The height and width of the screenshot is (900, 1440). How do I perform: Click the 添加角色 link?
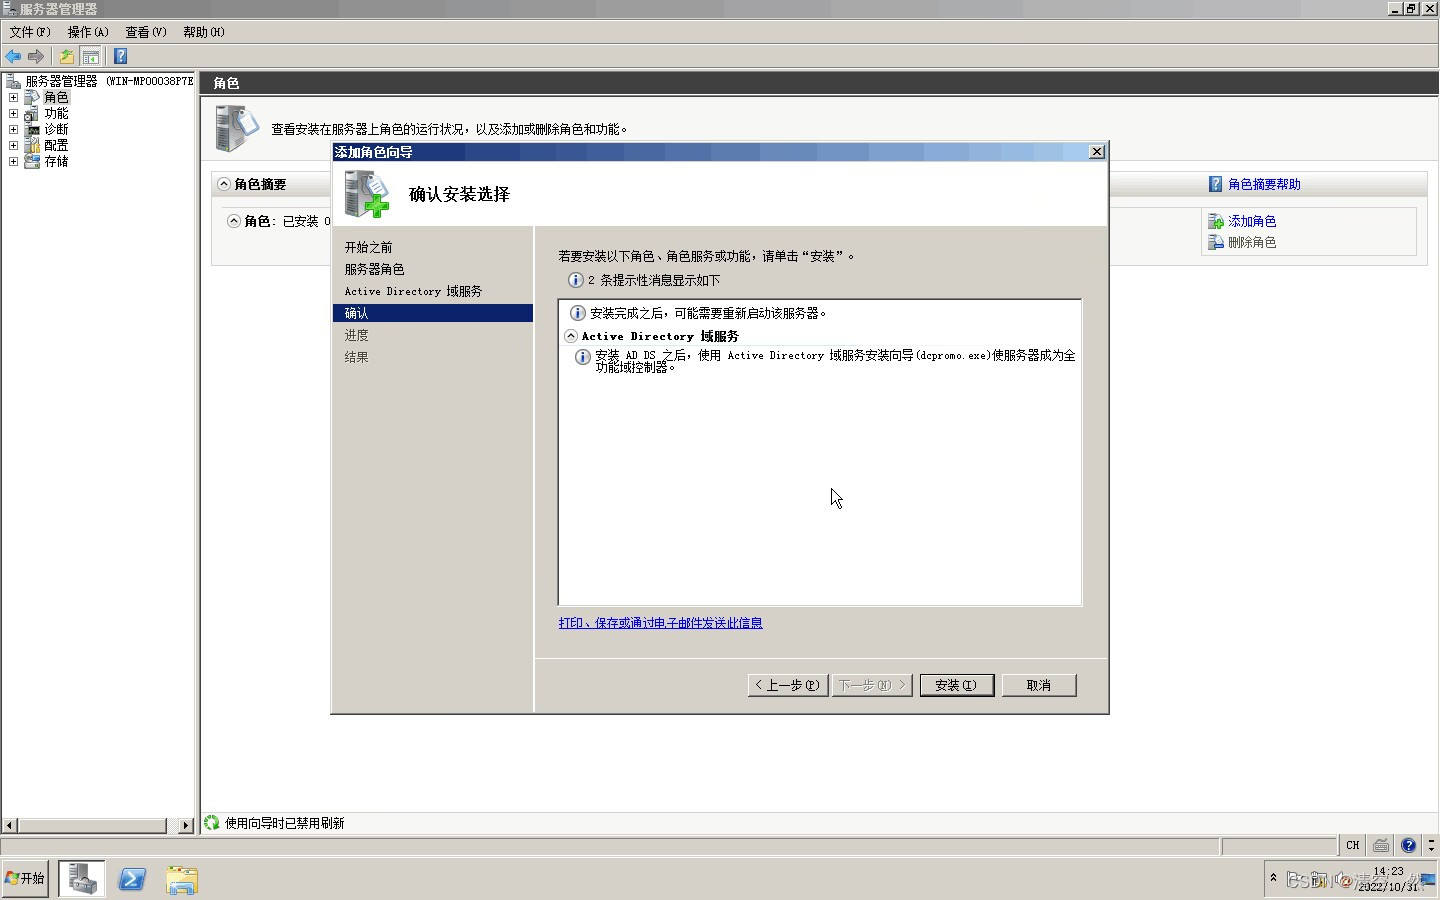(1252, 222)
